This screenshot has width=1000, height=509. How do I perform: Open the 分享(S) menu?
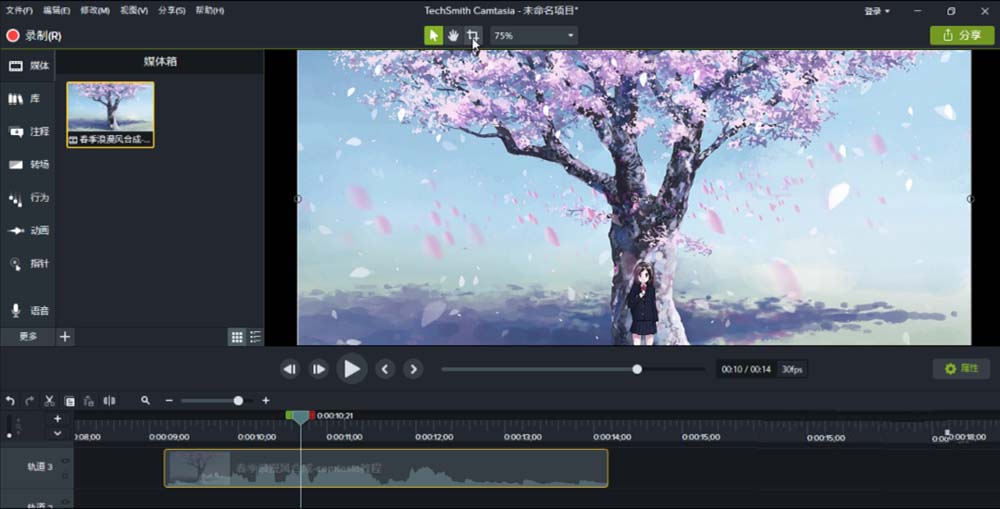172,10
